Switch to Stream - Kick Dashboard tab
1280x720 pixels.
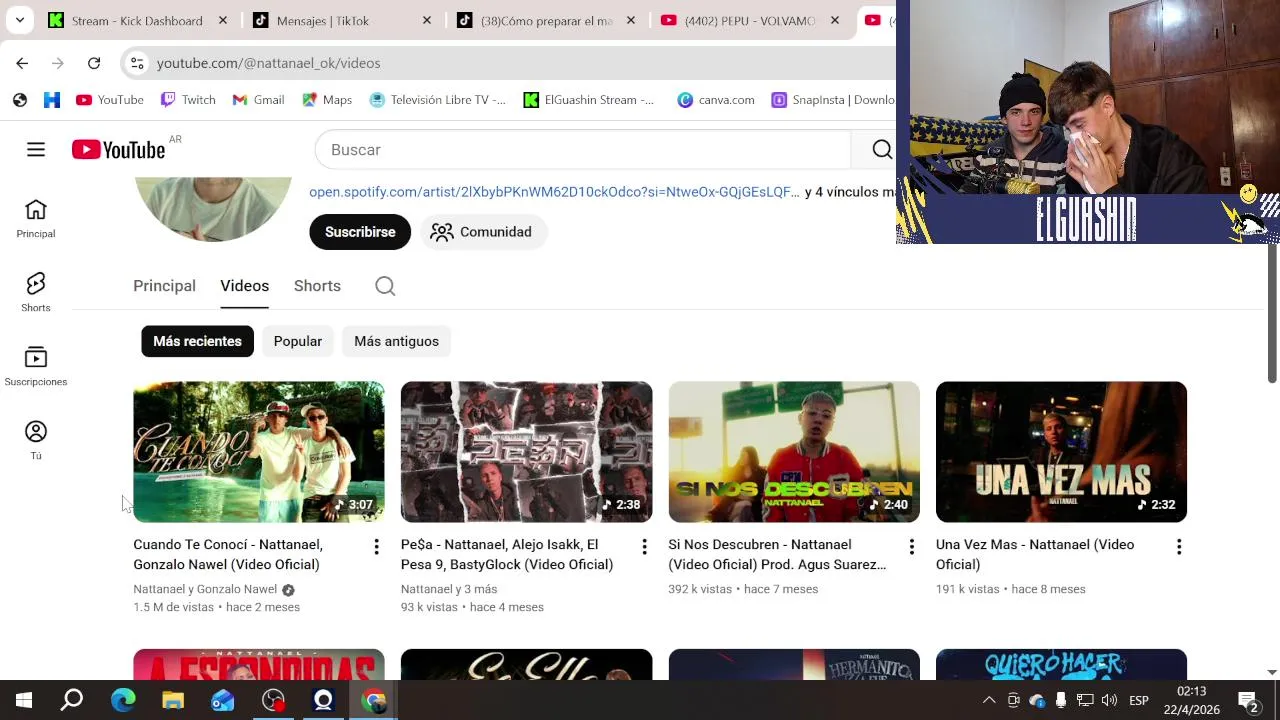pyautogui.click(x=138, y=20)
